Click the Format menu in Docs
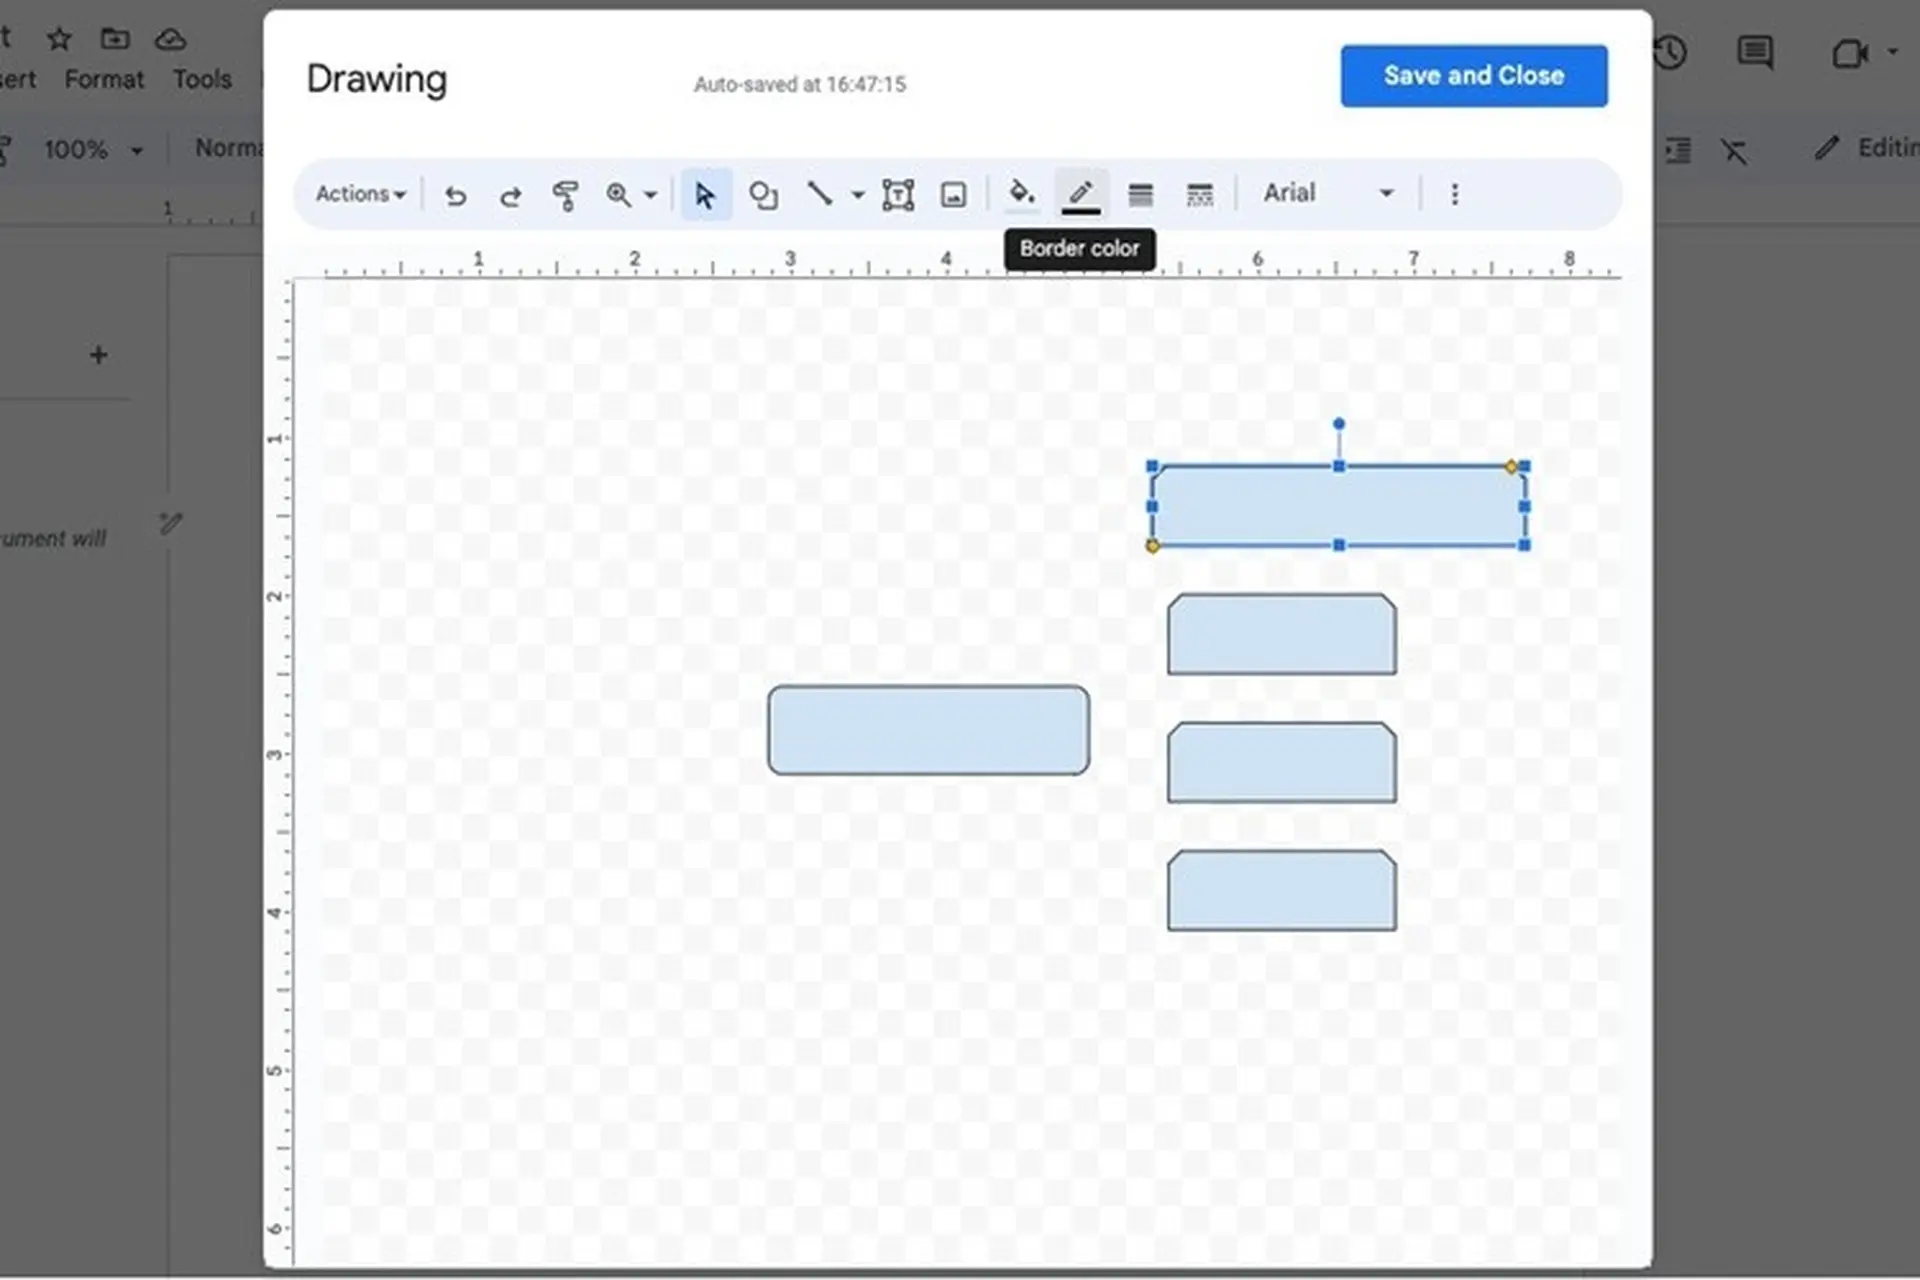Image resolution: width=1920 pixels, height=1280 pixels. [104, 79]
